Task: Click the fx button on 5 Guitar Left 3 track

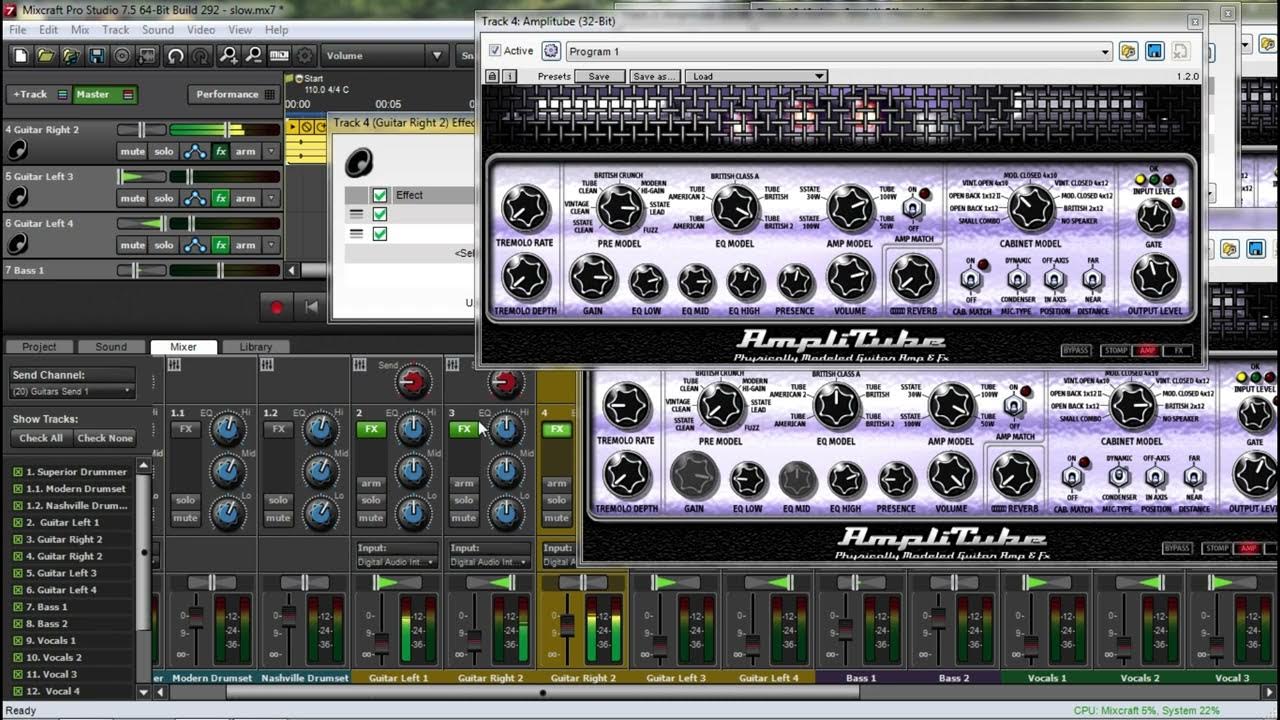Action: point(220,198)
